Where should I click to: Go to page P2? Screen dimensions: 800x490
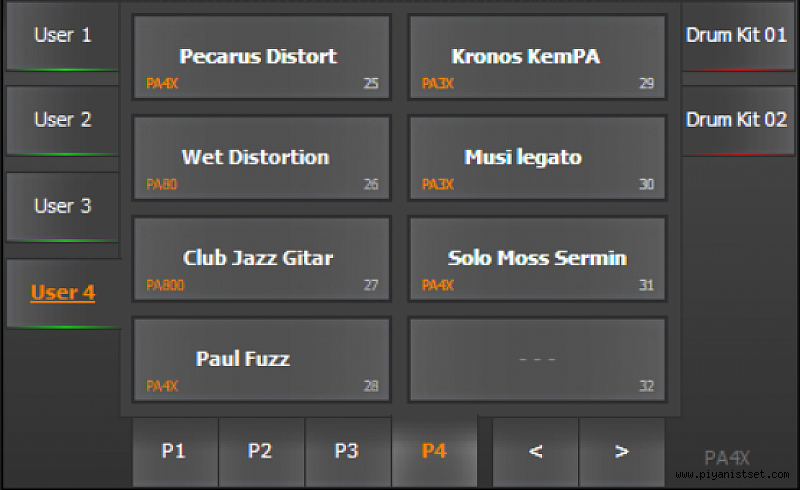pos(261,452)
